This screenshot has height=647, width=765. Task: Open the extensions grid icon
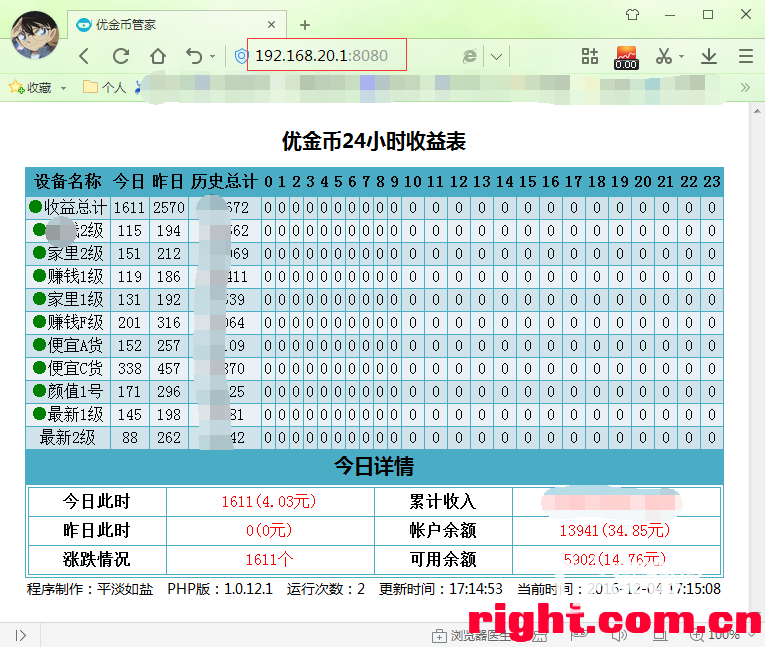click(589, 56)
